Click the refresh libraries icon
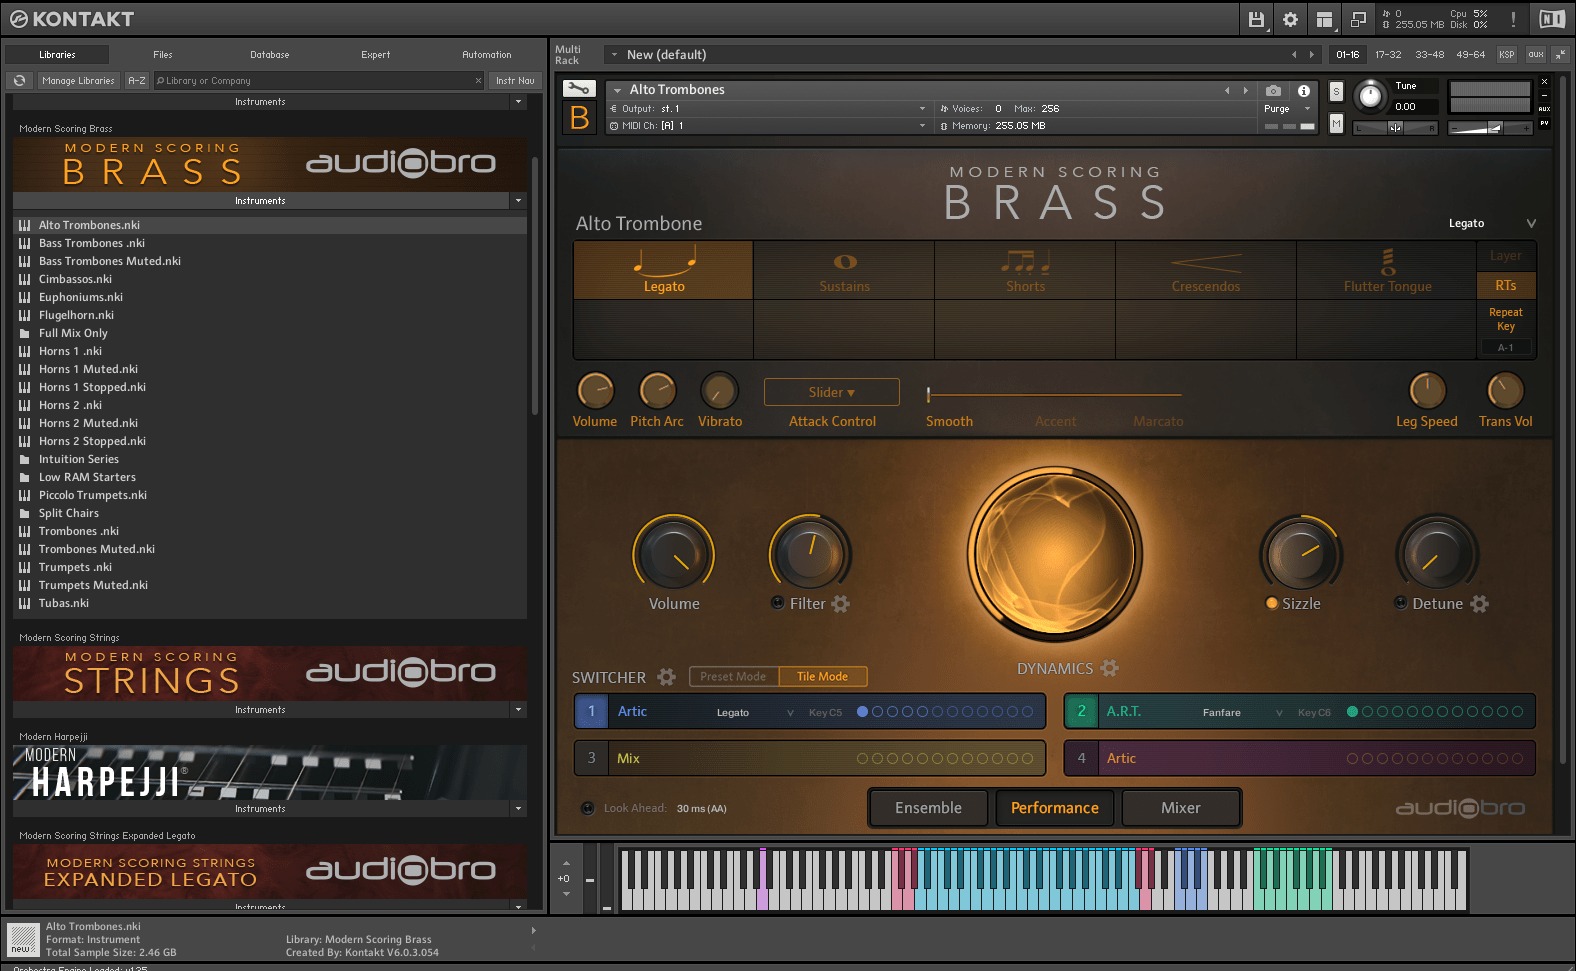1576x971 pixels. click(x=19, y=81)
